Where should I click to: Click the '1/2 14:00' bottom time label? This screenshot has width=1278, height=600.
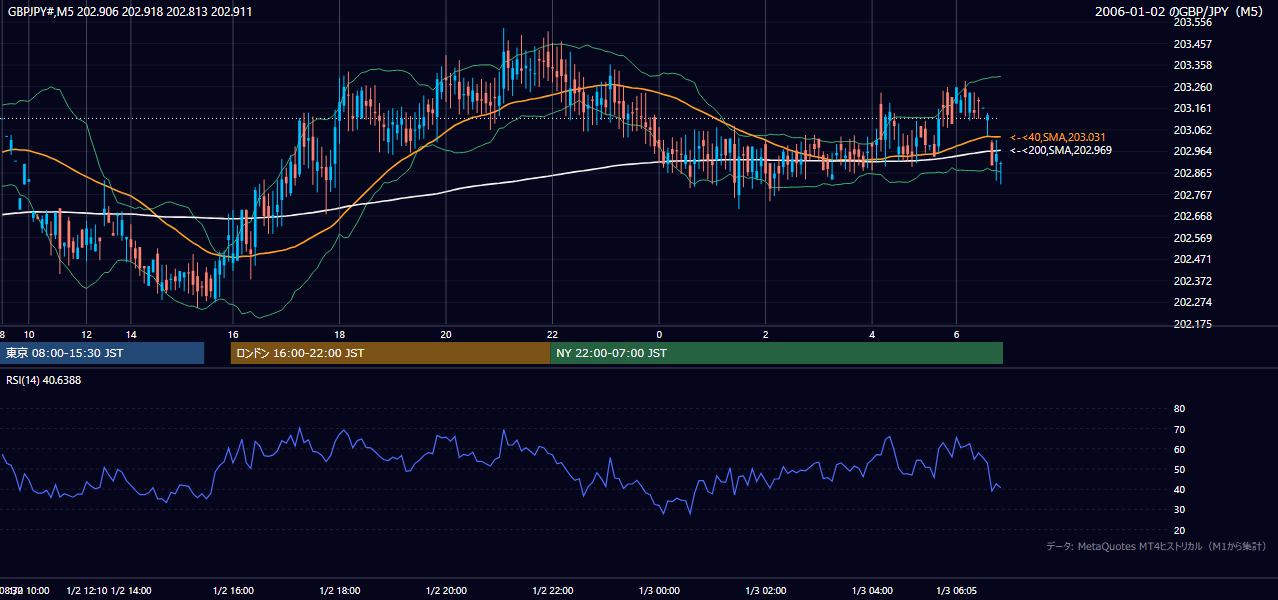(131, 591)
